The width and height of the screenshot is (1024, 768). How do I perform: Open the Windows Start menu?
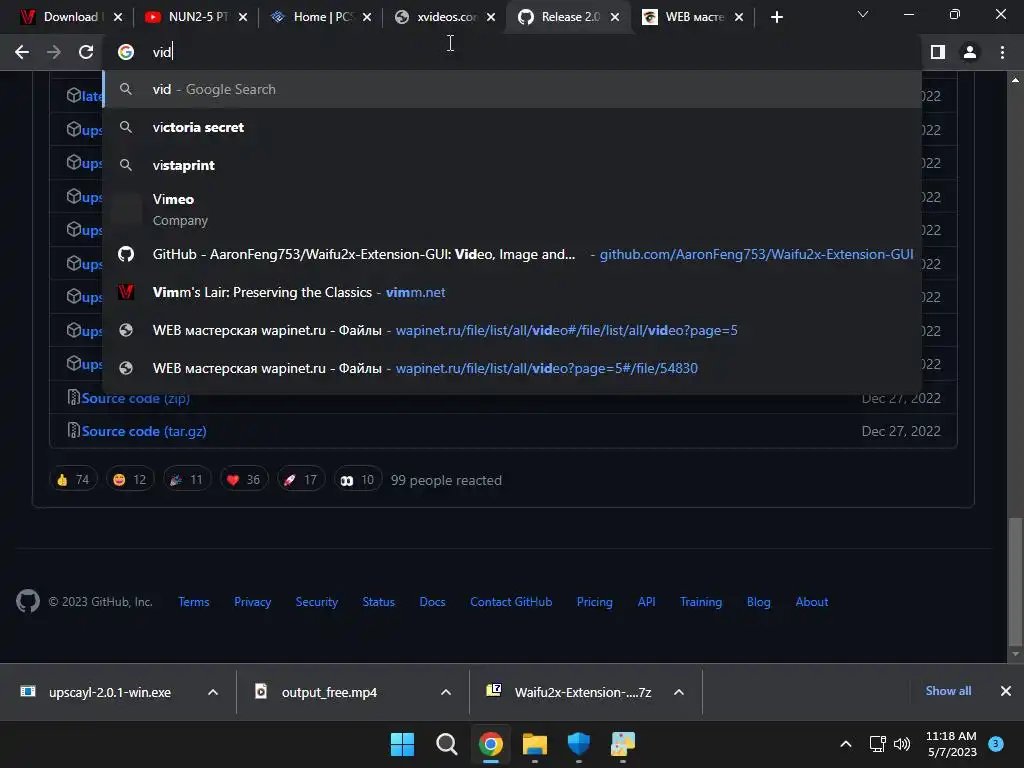click(x=402, y=744)
